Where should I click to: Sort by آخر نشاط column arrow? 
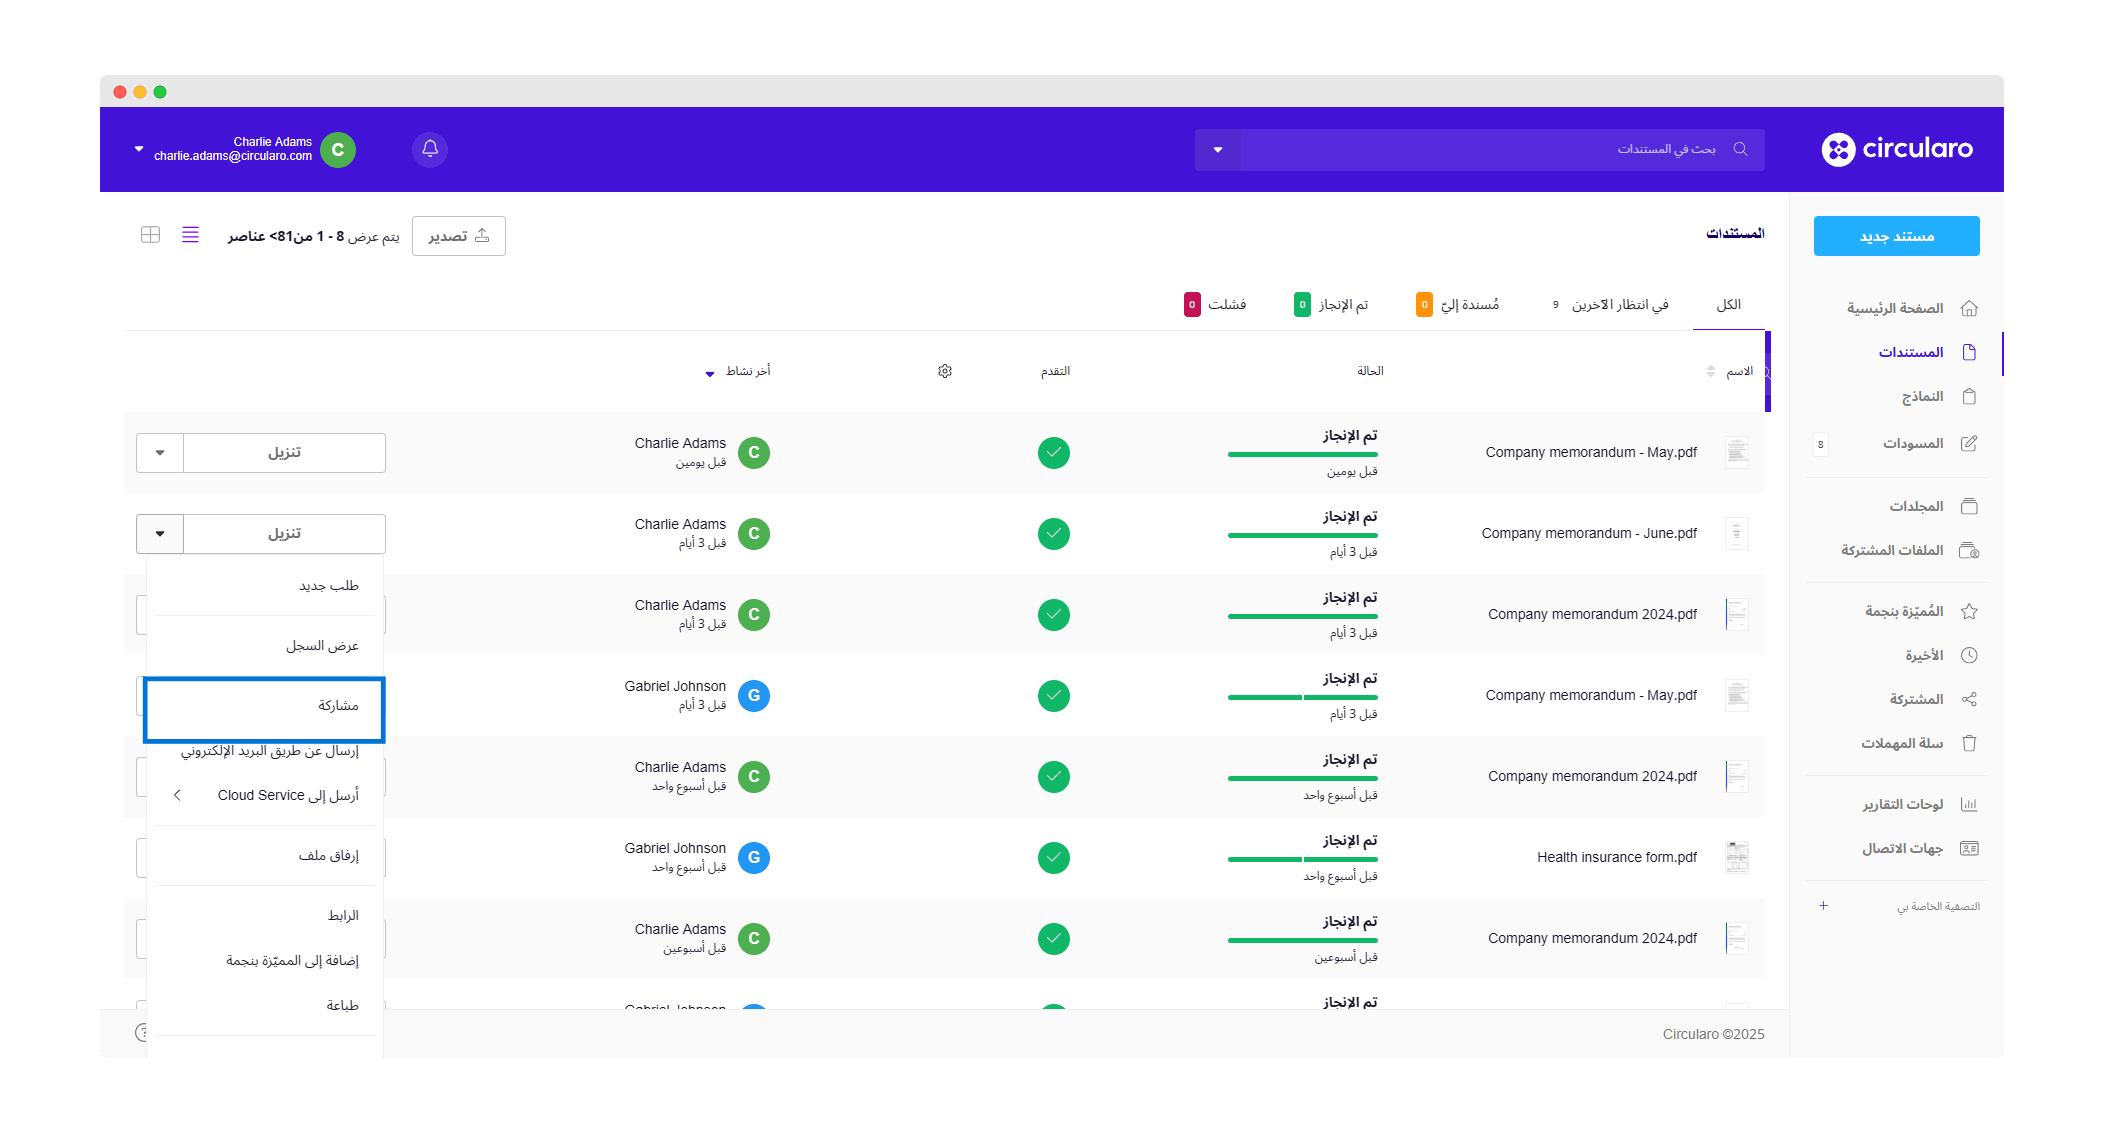(710, 373)
